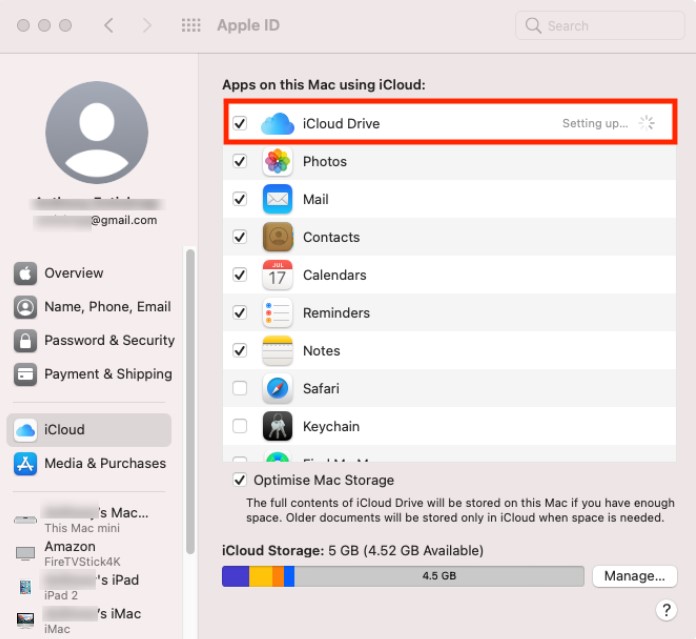696x639 pixels.
Task: Go forward with the right arrow
Action: point(147,25)
